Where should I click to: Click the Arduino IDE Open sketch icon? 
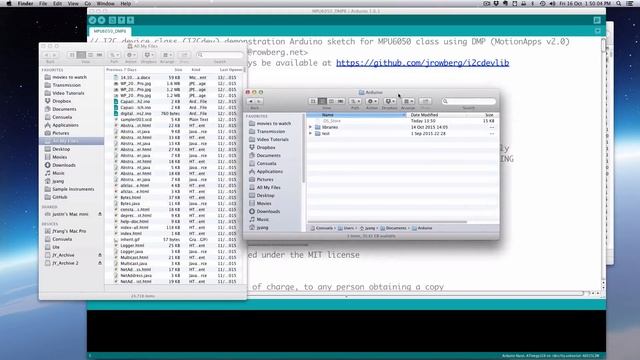121,20
